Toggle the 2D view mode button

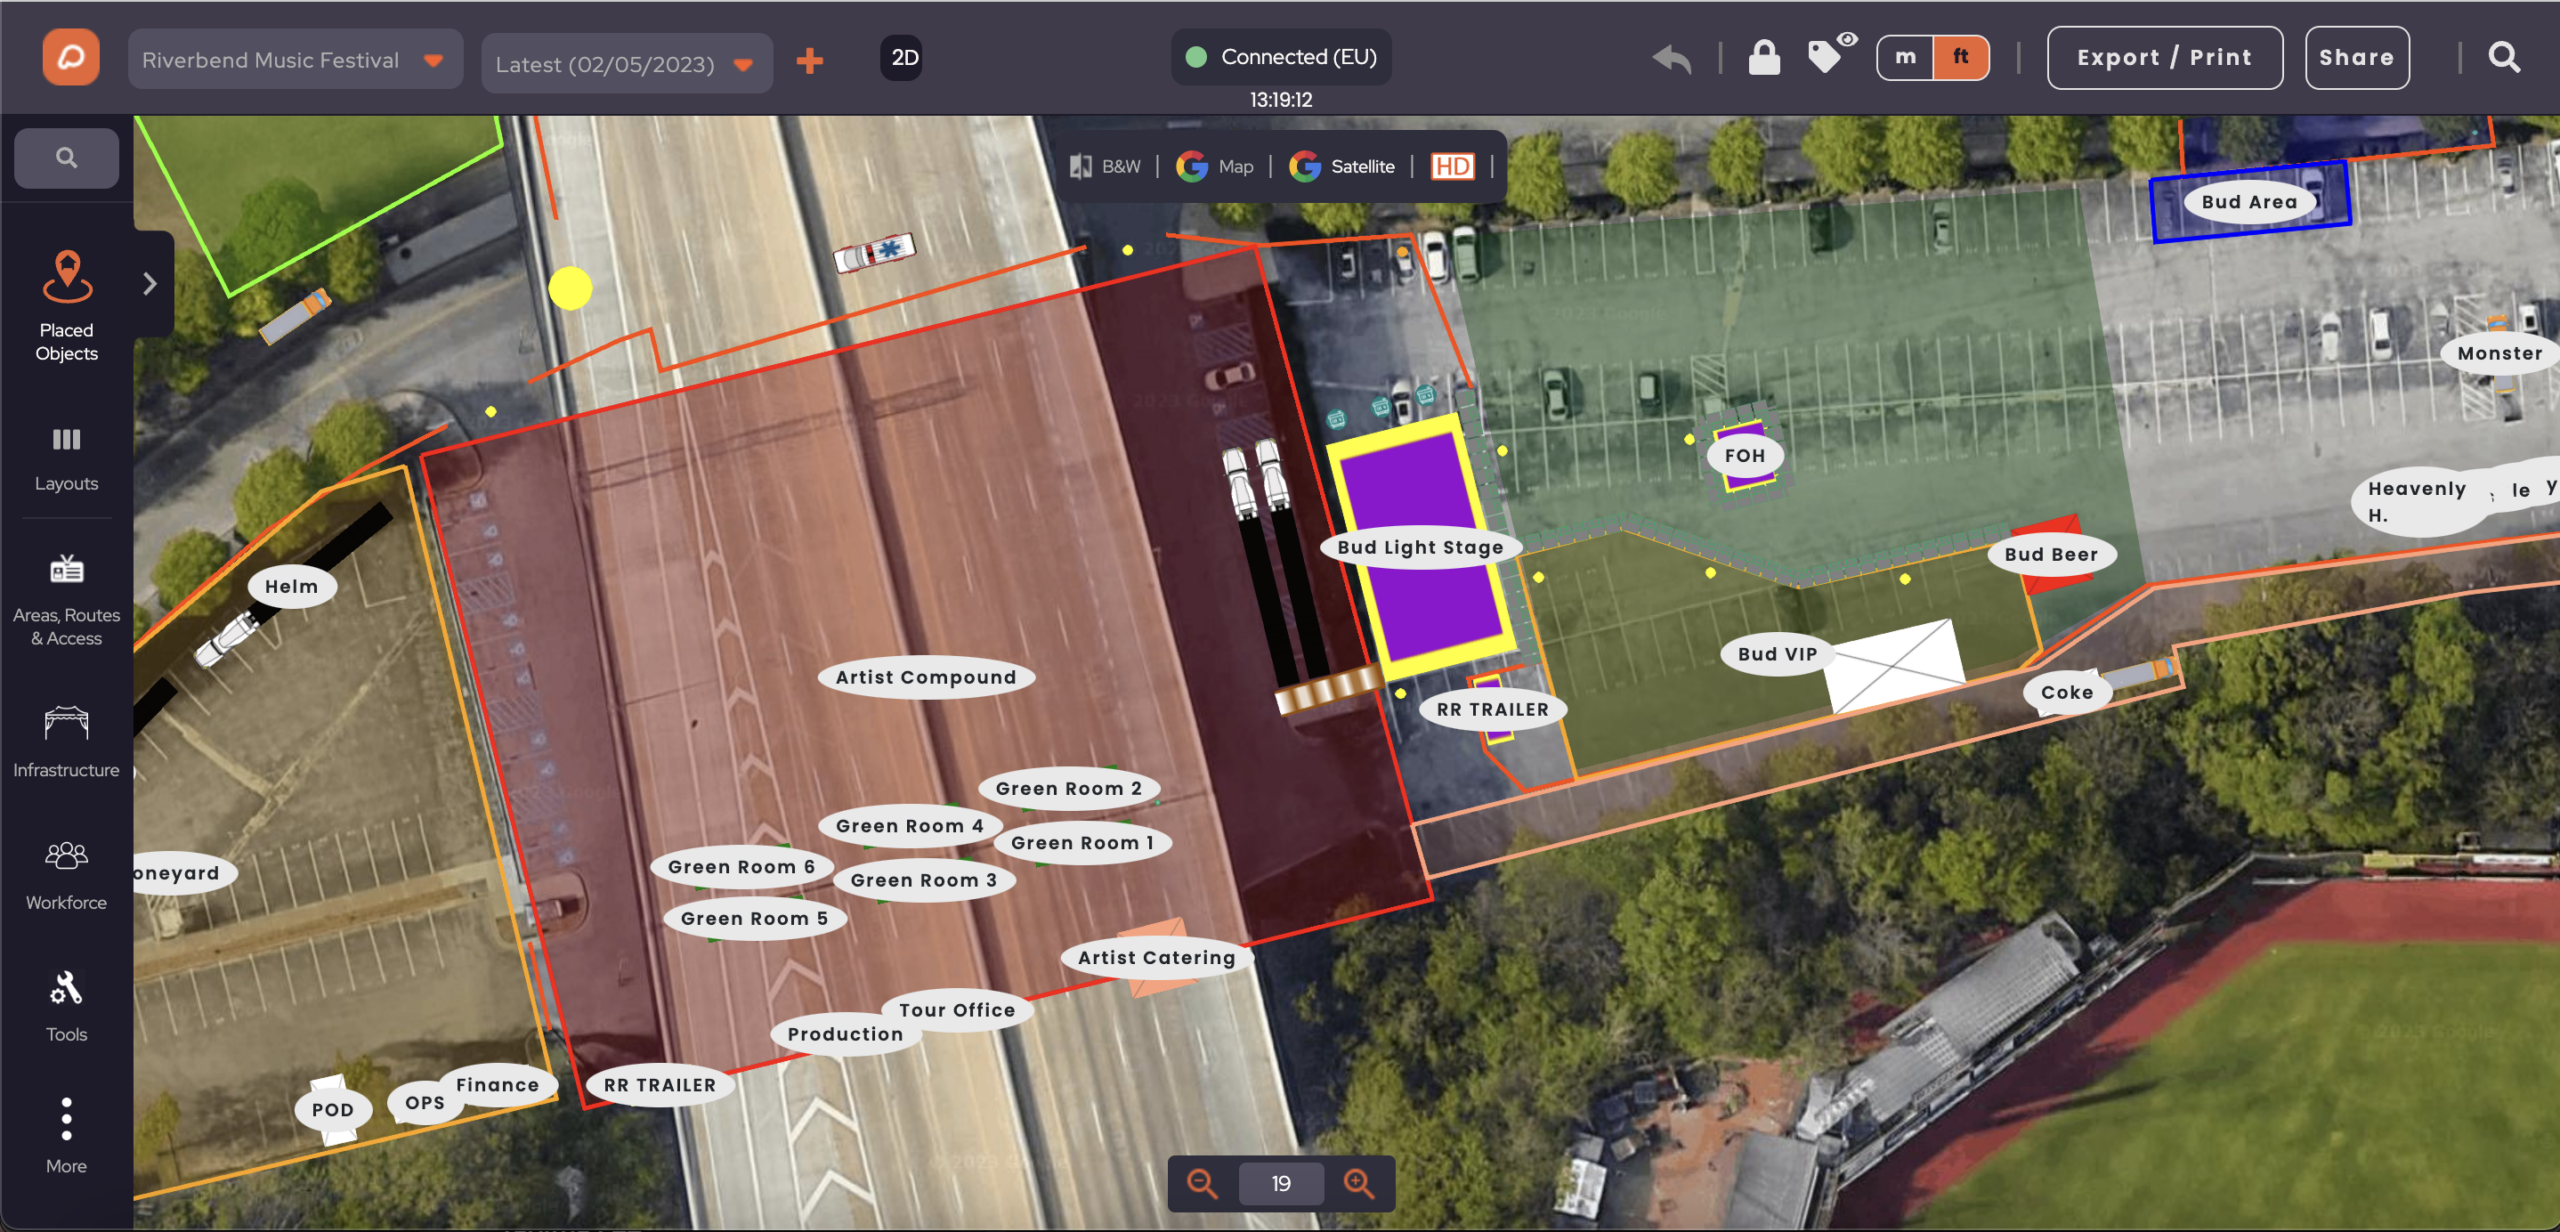(x=904, y=58)
